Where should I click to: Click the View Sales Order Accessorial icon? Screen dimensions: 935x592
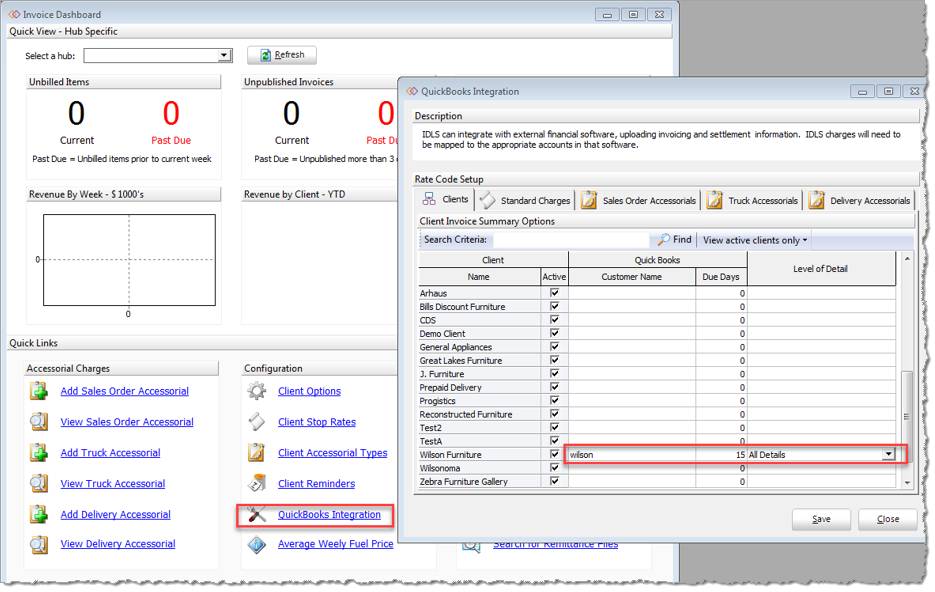click(39, 422)
